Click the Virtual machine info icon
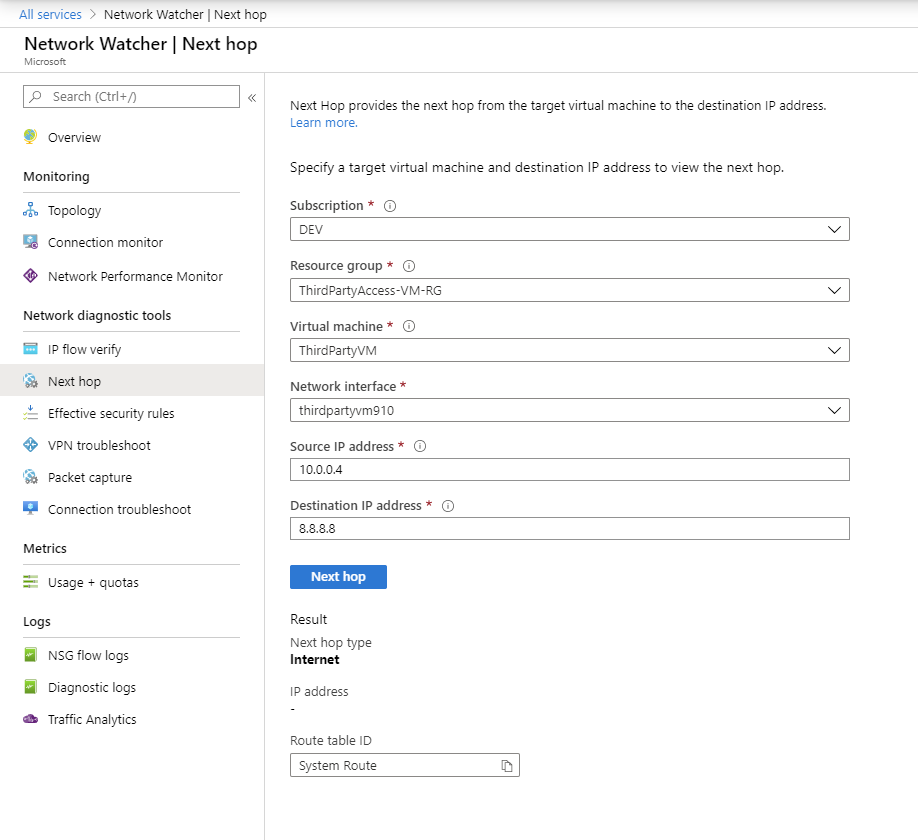The width and height of the screenshot is (918, 840). tap(409, 327)
